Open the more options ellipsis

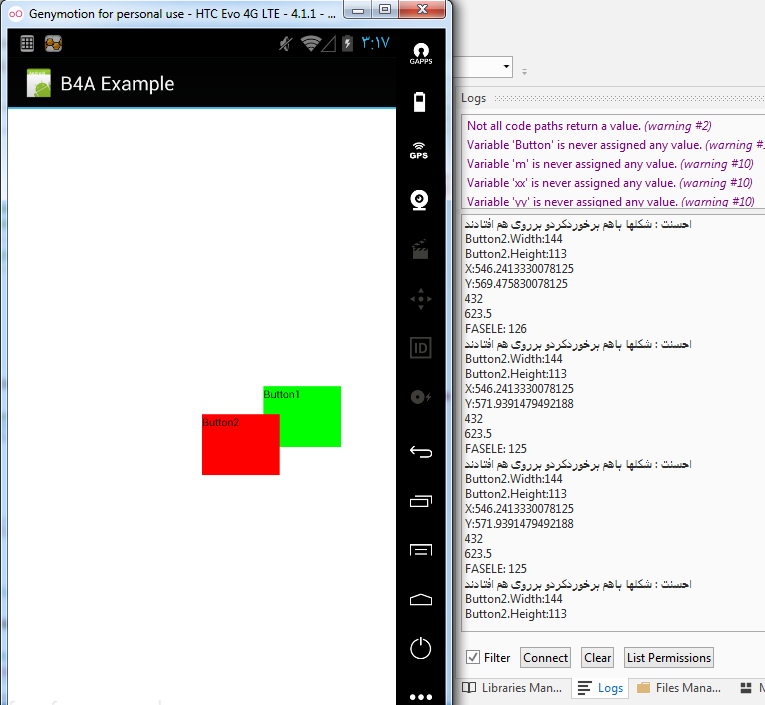click(x=420, y=696)
